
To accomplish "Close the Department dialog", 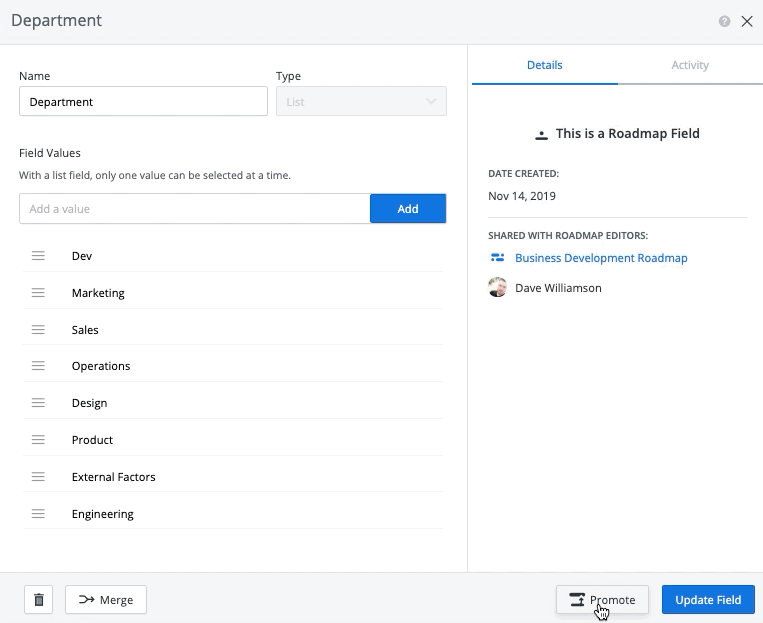I will tap(746, 21).
